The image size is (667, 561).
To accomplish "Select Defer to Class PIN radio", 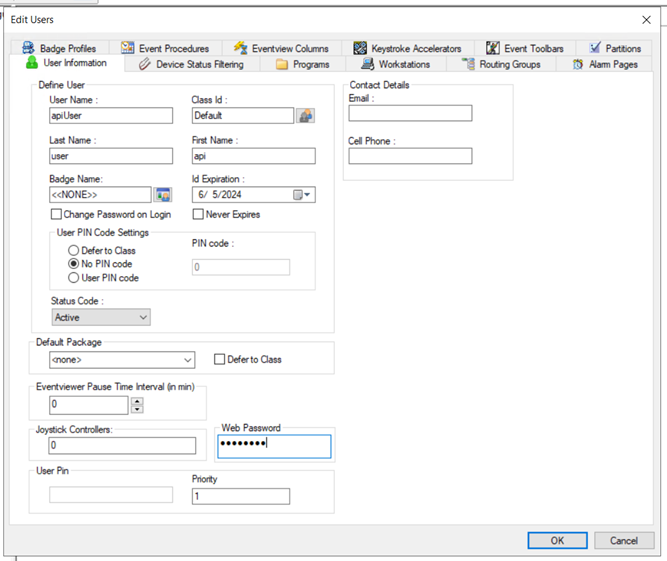I will [74, 250].
